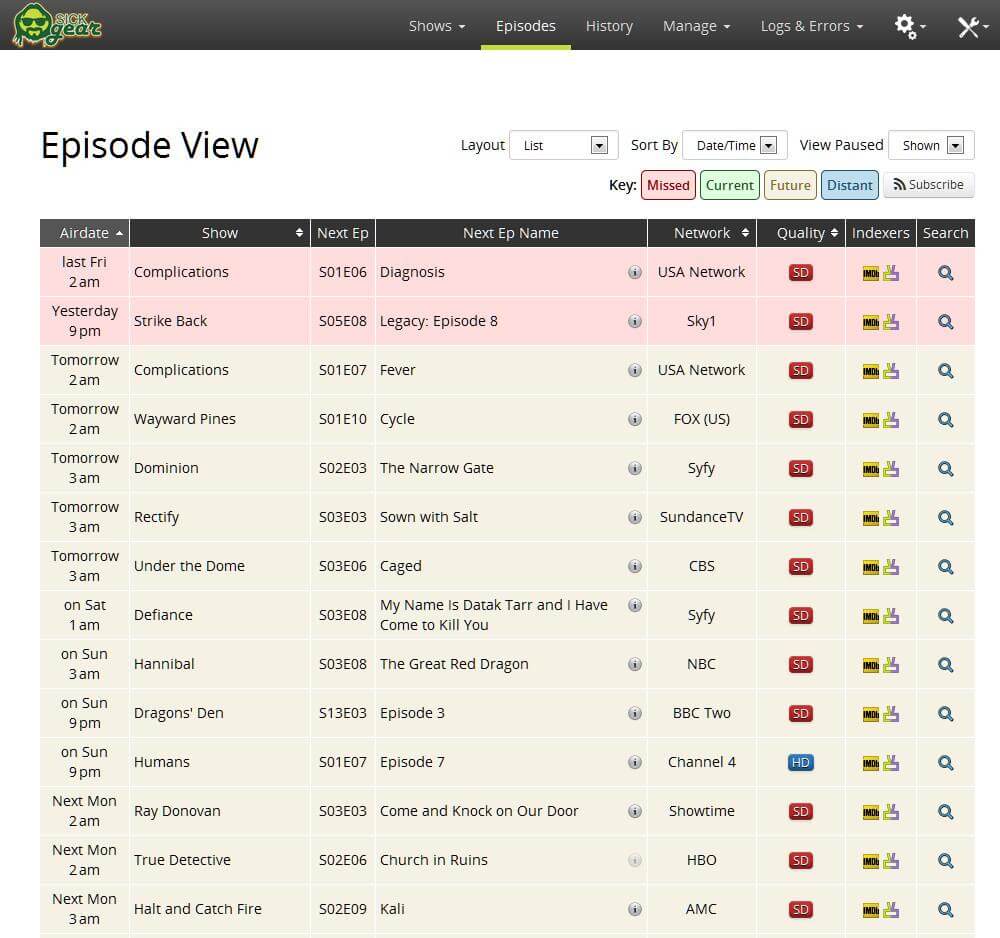Screen dimensions: 1000x938
Task: Open the Strike Back show page
Action: click(x=170, y=321)
